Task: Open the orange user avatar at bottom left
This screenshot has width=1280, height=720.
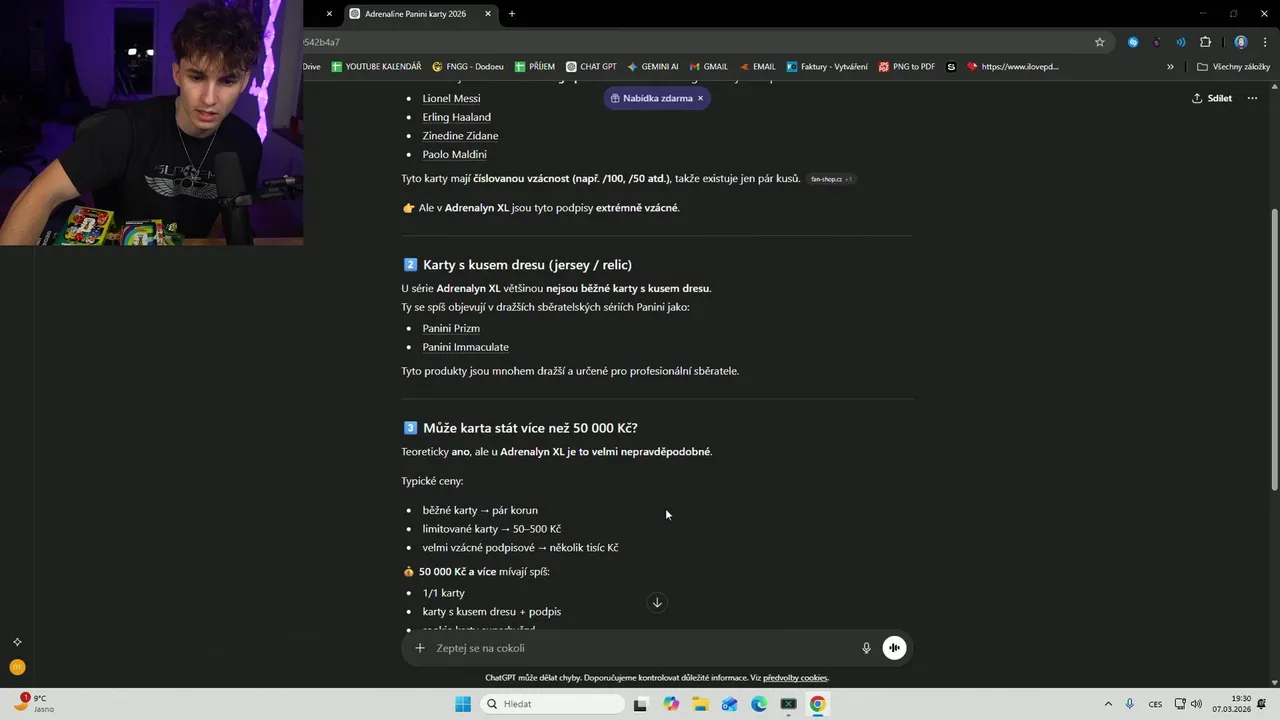Action: (17, 667)
